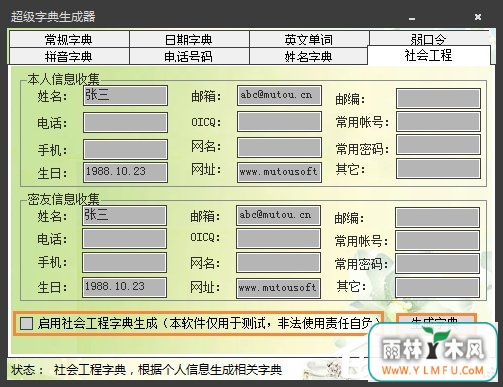Click 常用帐号 field in 密友信息收集
Image resolution: width=503 pixels, height=387 pixels.
pos(438,240)
